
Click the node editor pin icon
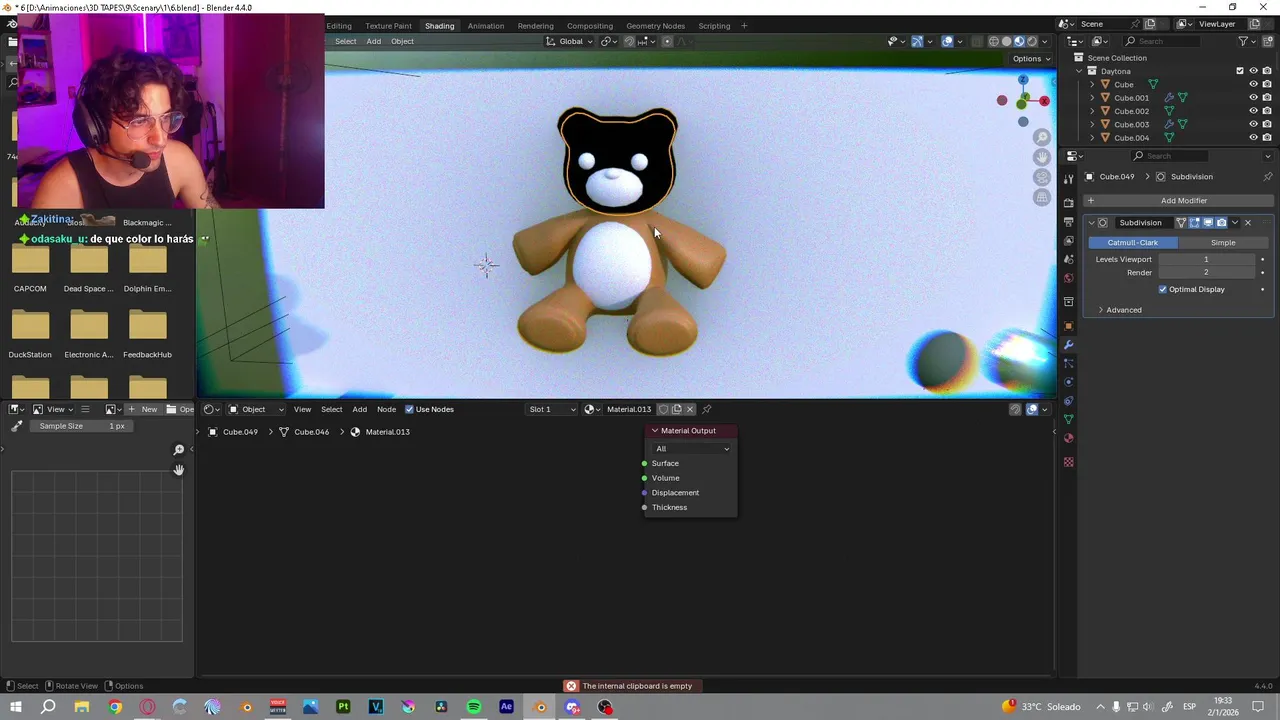pyautogui.click(x=707, y=409)
